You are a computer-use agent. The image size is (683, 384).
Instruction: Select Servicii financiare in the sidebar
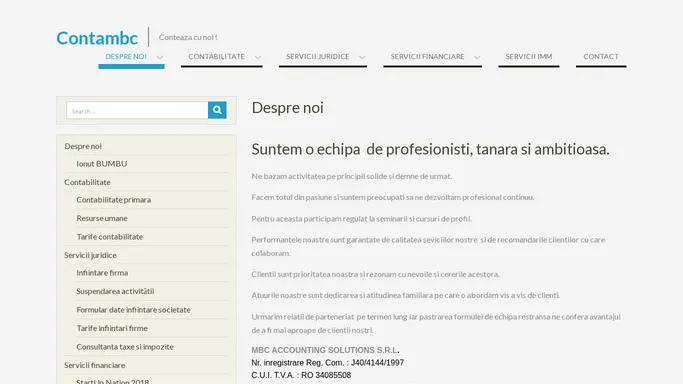point(95,365)
